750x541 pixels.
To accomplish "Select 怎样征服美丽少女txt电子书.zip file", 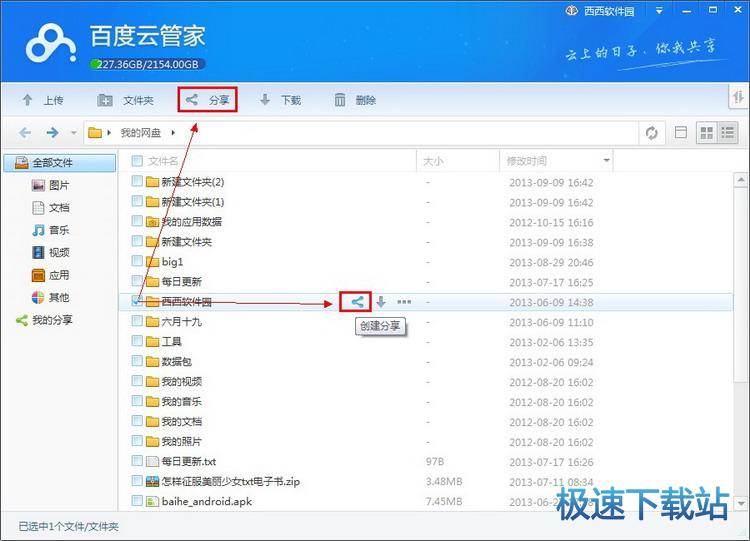I will point(231,482).
